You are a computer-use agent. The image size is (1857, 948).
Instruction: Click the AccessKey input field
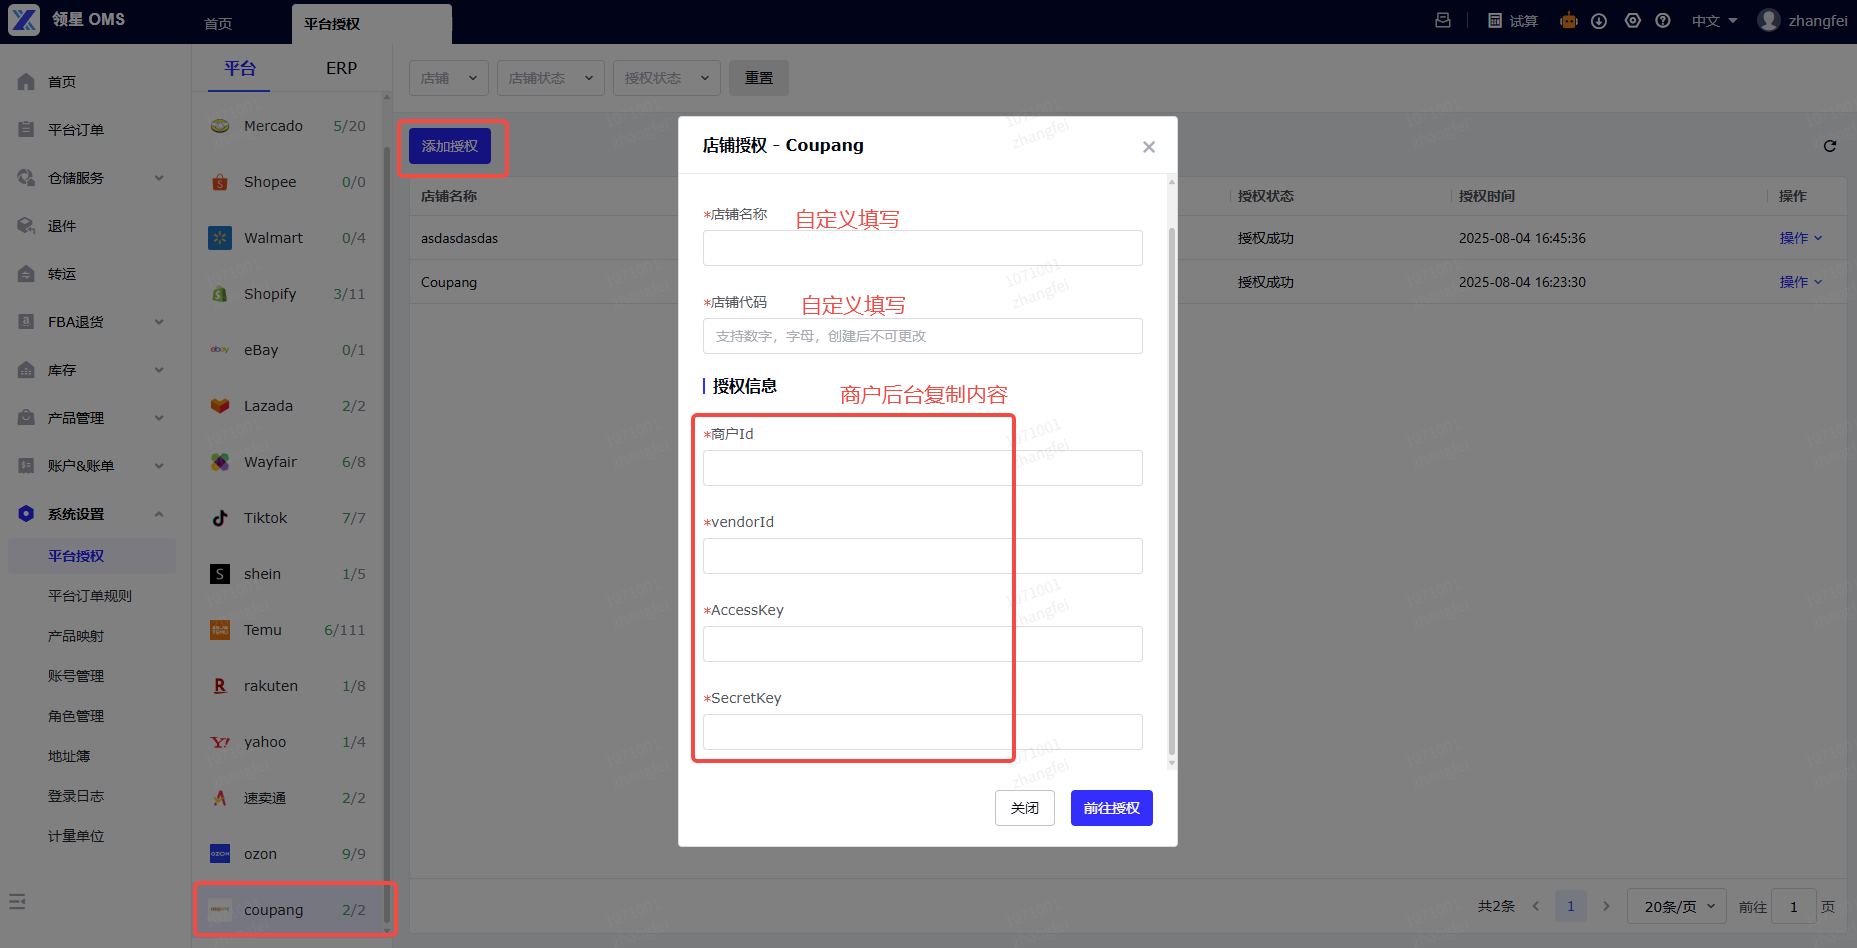(923, 644)
